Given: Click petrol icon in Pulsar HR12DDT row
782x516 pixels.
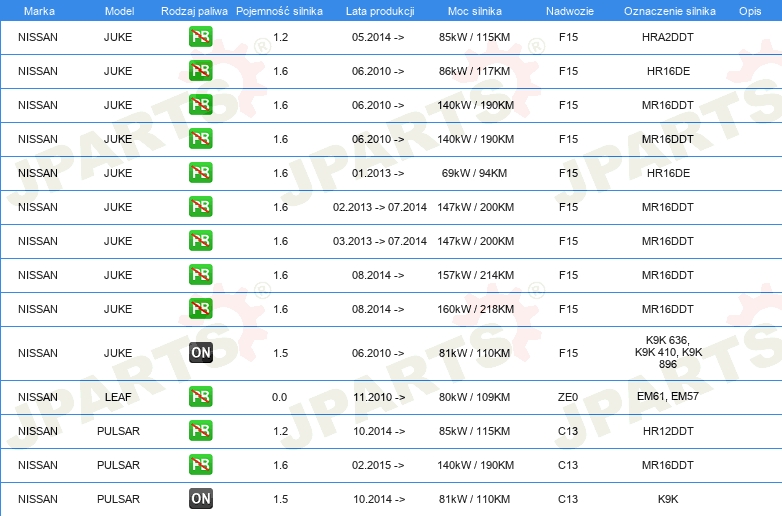Looking at the screenshot, I should point(200,431).
